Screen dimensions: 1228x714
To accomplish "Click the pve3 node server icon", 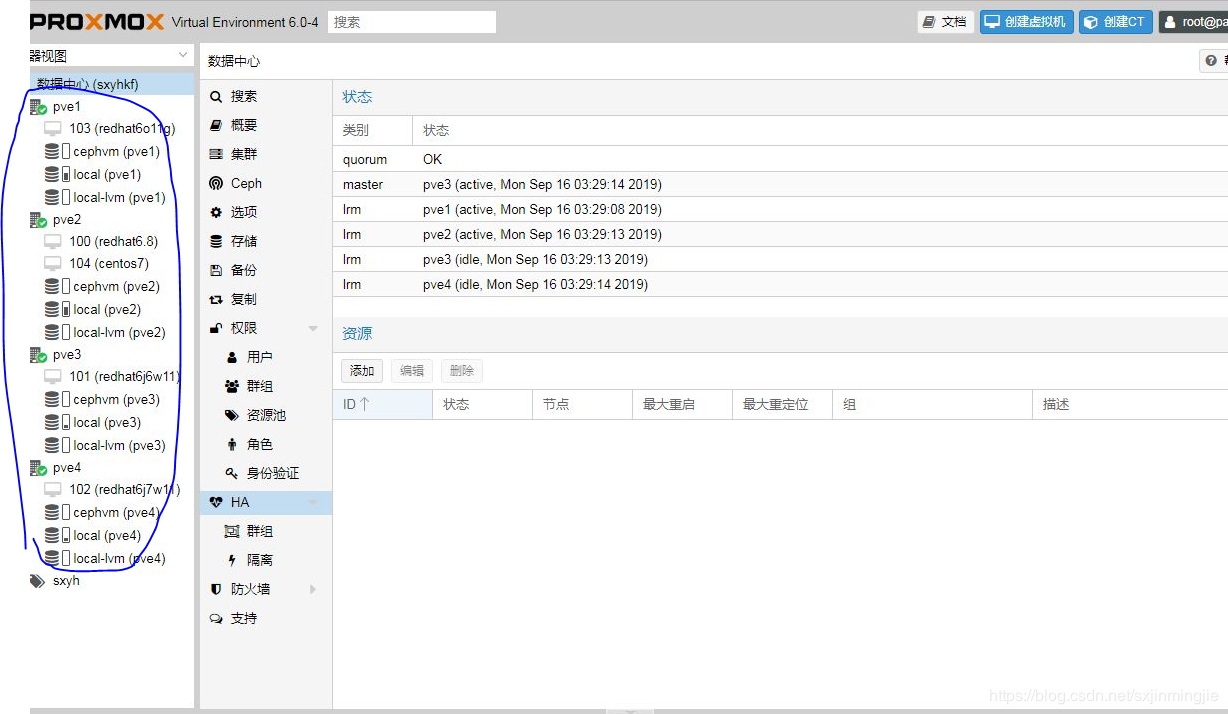I will [x=39, y=355].
